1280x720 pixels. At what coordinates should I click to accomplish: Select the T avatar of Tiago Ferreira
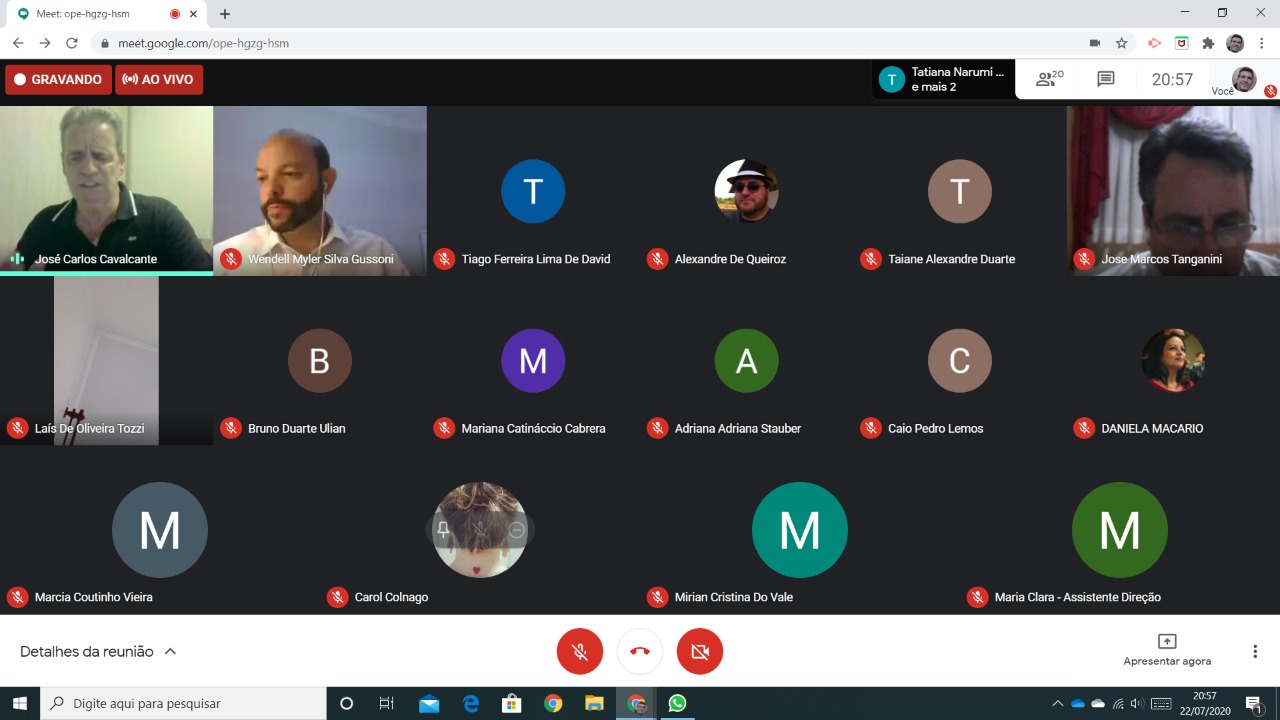click(533, 191)
